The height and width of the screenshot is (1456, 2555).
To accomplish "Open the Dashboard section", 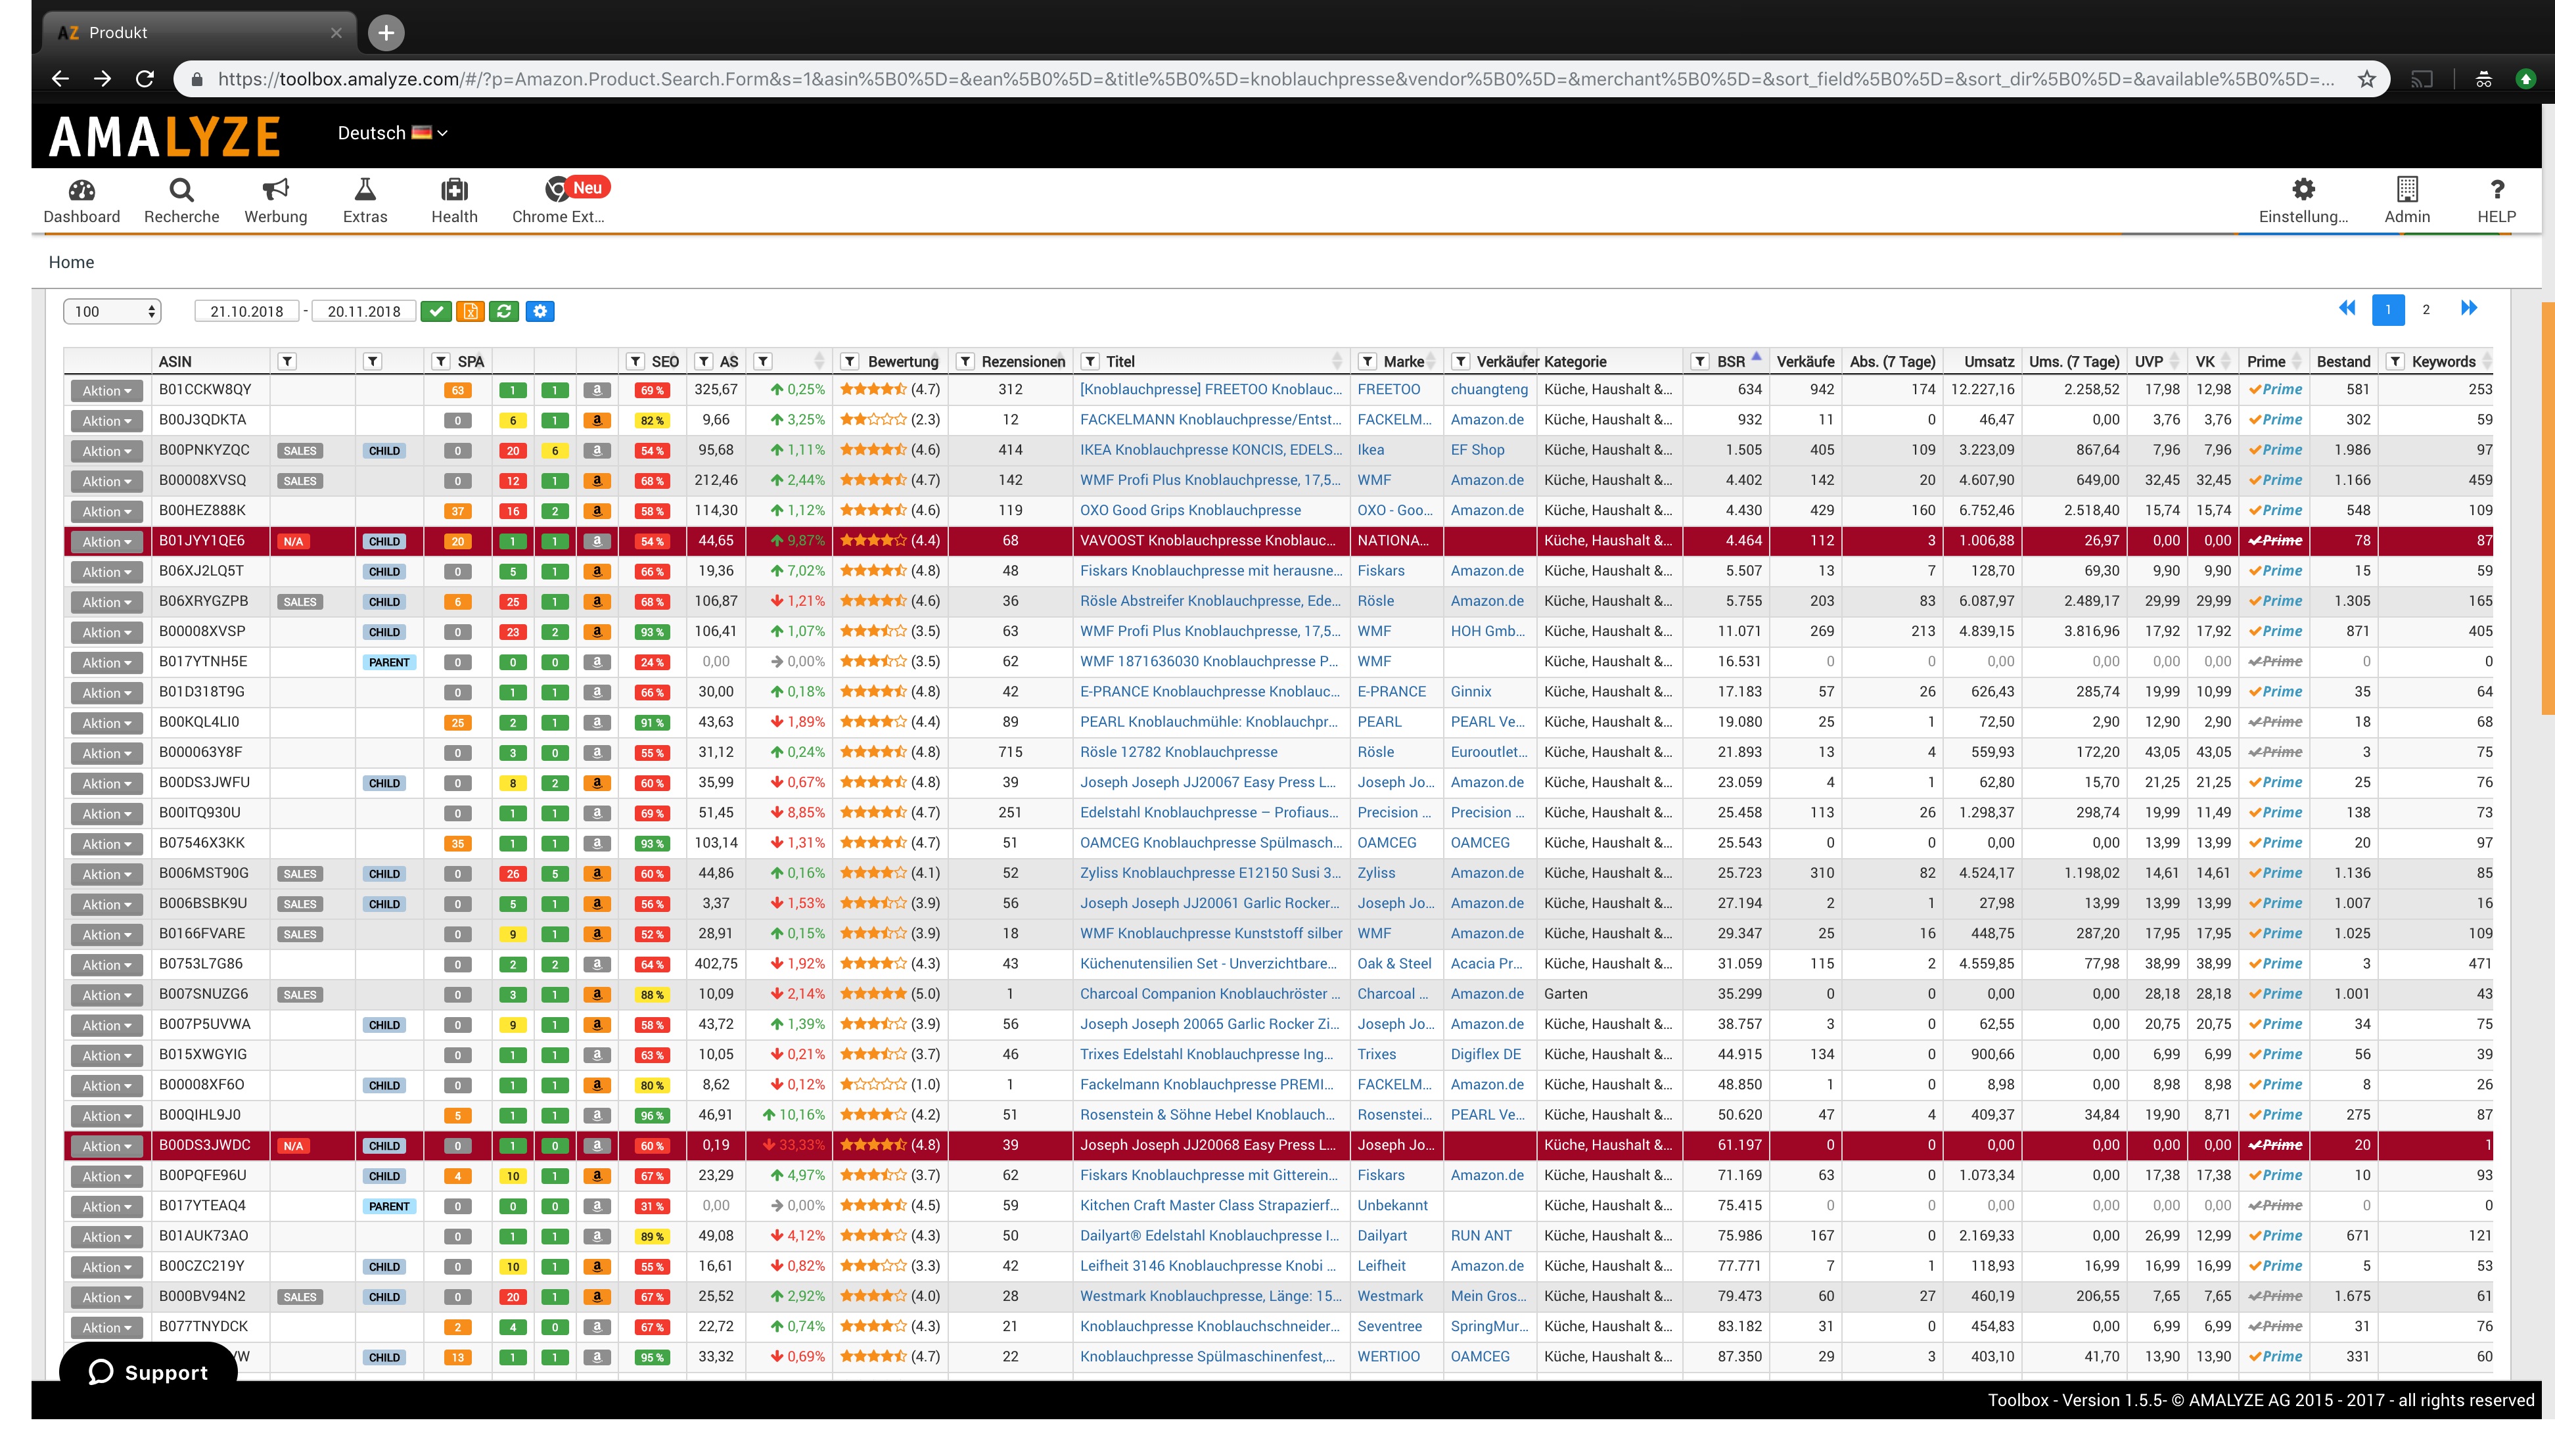I will pyautogui.click(x=81, y=200).
